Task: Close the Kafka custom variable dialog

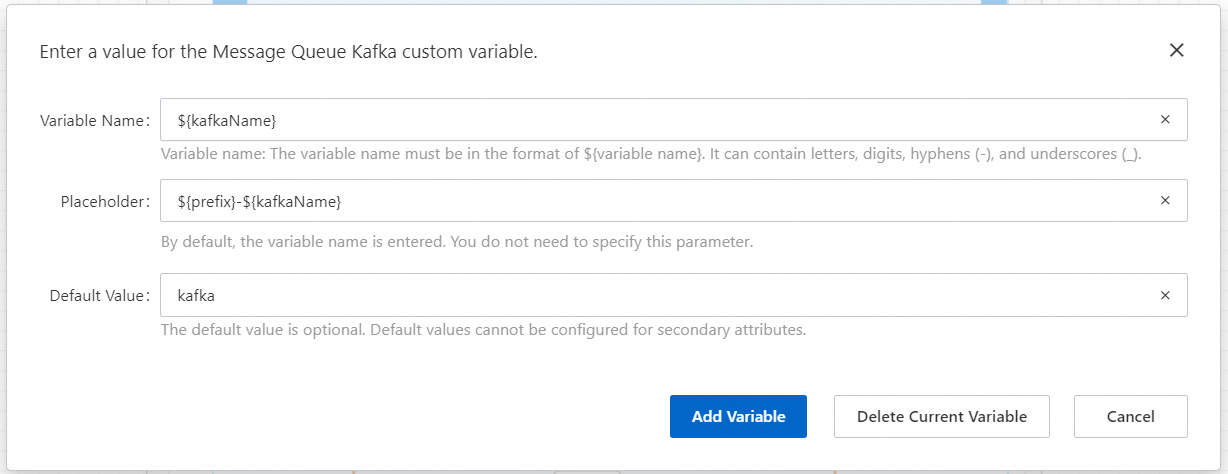Action: (1176, 51)
